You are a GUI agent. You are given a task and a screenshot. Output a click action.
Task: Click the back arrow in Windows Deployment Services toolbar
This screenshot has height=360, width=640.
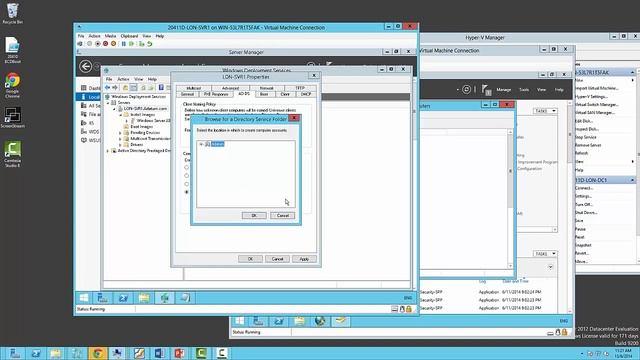pyautogui.click(x=107, y=87)
